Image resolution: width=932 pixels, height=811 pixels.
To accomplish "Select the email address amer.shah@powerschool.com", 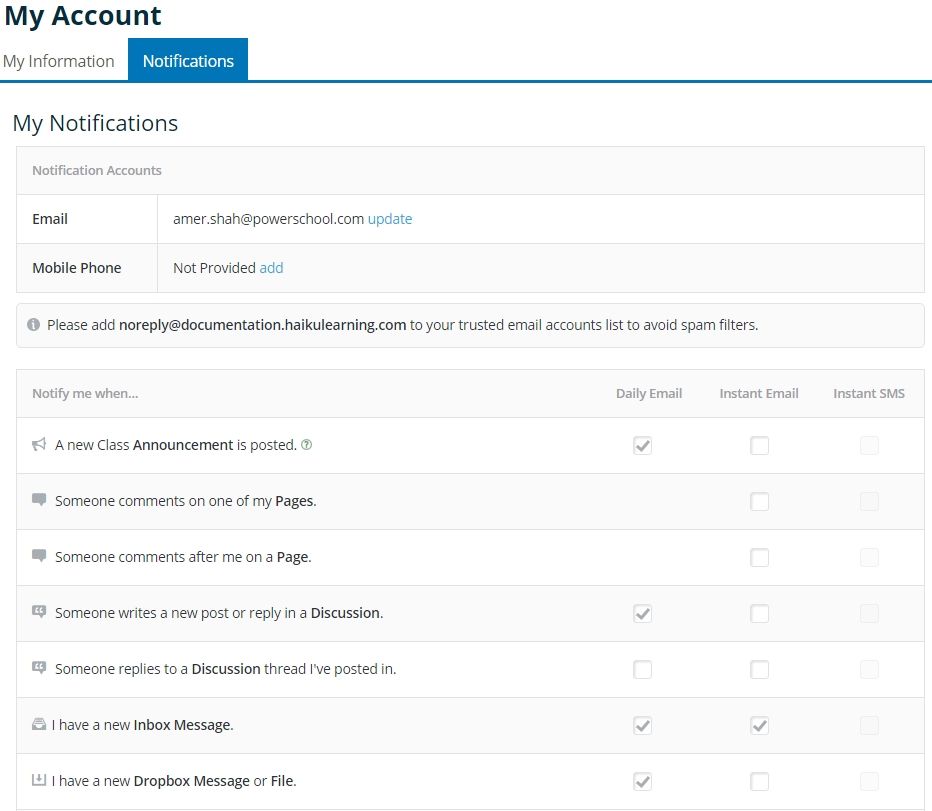I will pos(268,219).
